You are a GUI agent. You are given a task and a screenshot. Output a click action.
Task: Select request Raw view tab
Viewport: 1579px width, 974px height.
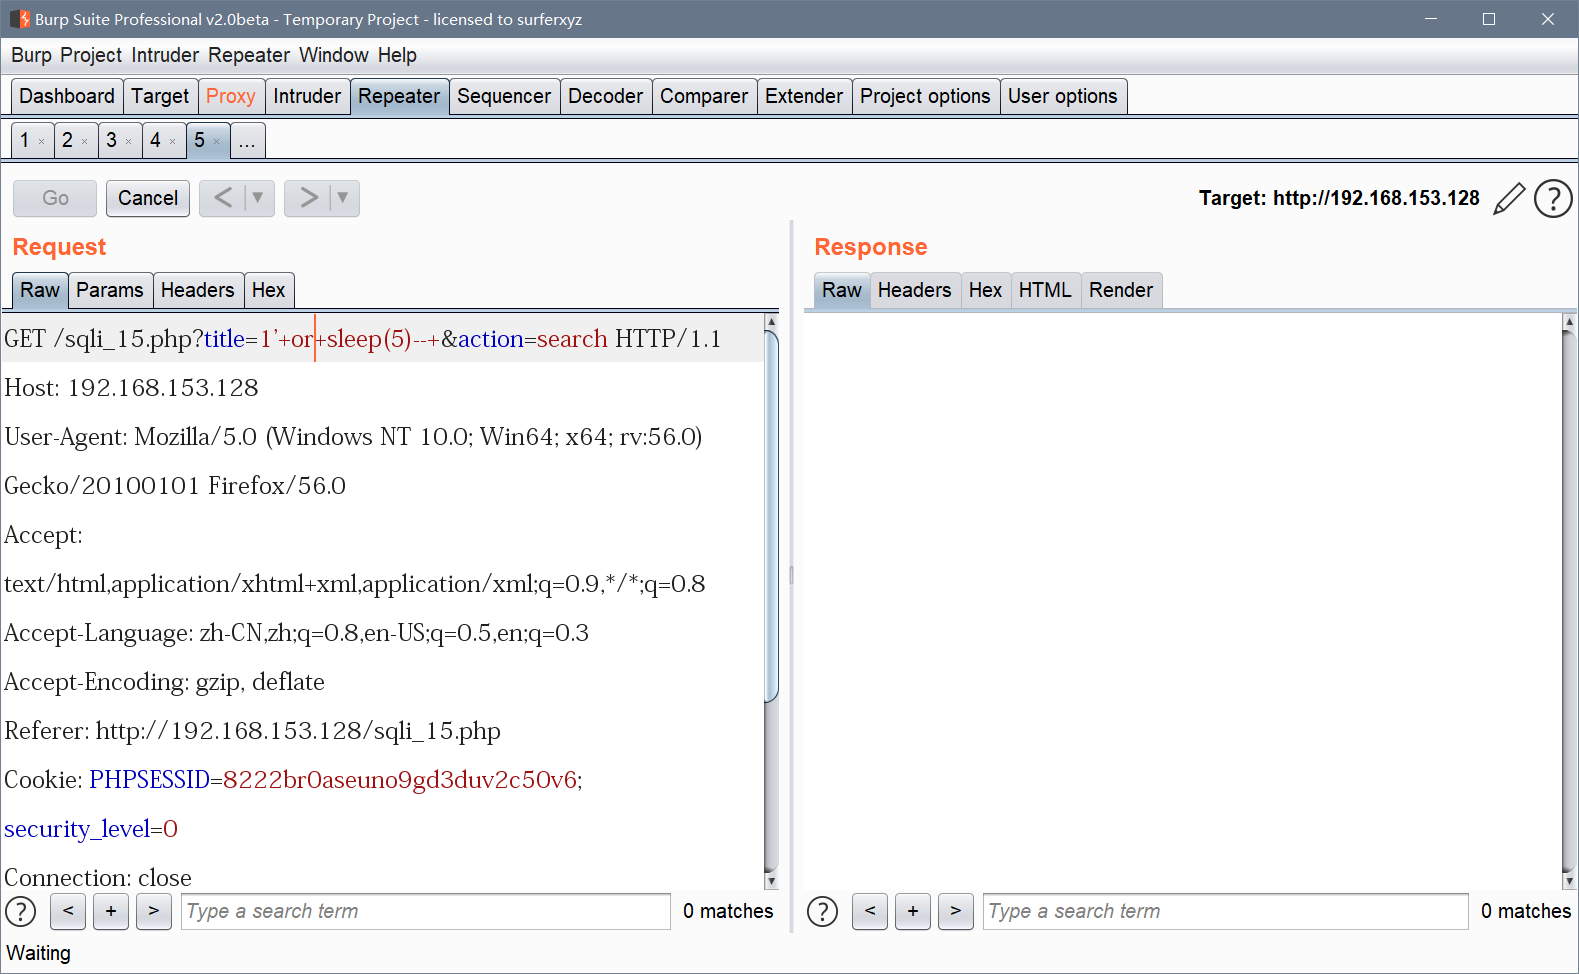[40, 290]
